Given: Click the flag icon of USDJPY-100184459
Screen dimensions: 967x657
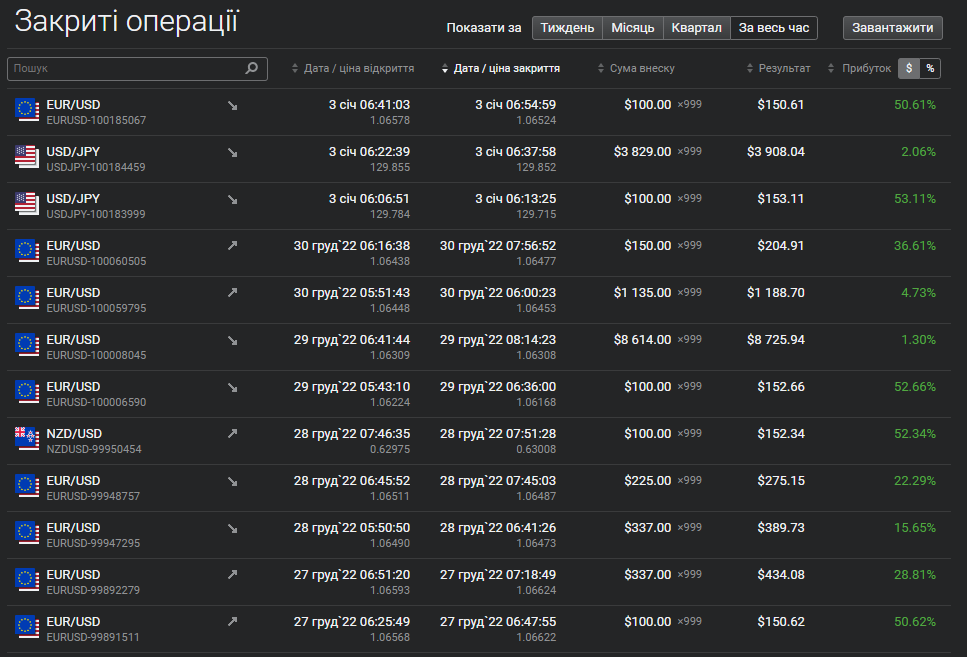Looking at the screenshot, I should 27,158.
